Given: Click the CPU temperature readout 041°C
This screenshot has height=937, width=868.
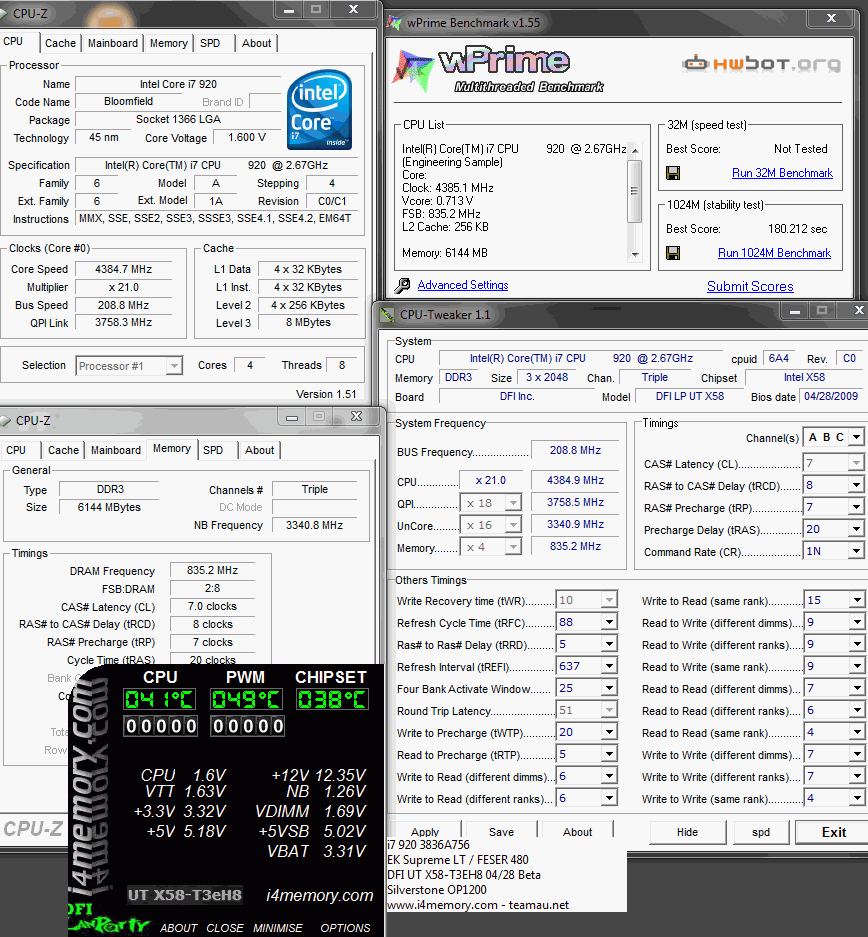Looking at the screenshot, I should click(159, 699).
